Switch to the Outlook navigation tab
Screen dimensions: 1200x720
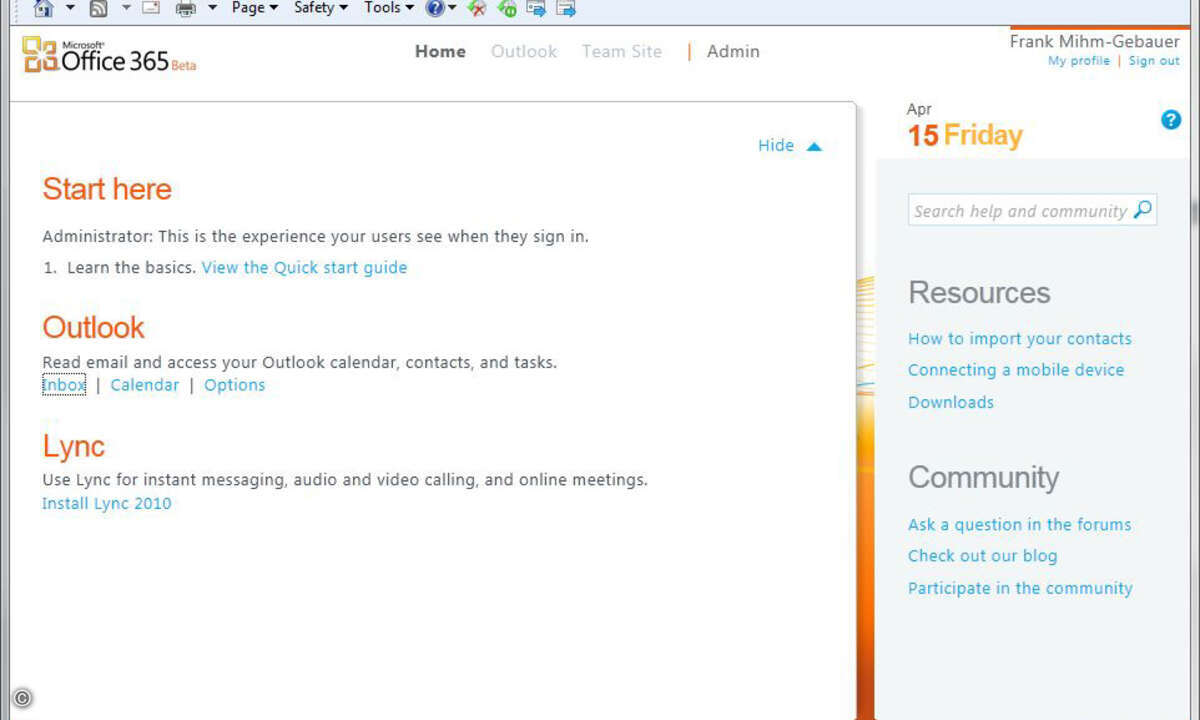[x=524, y=51]
